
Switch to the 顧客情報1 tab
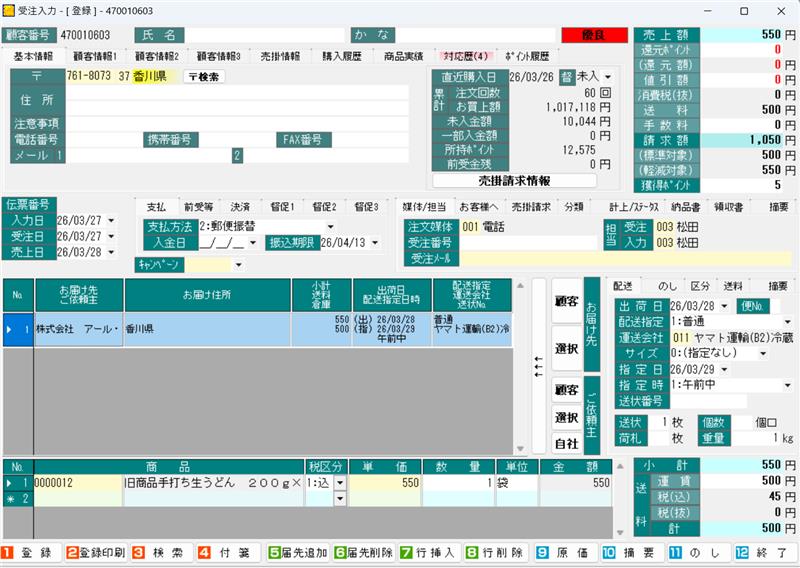[95, 56]
